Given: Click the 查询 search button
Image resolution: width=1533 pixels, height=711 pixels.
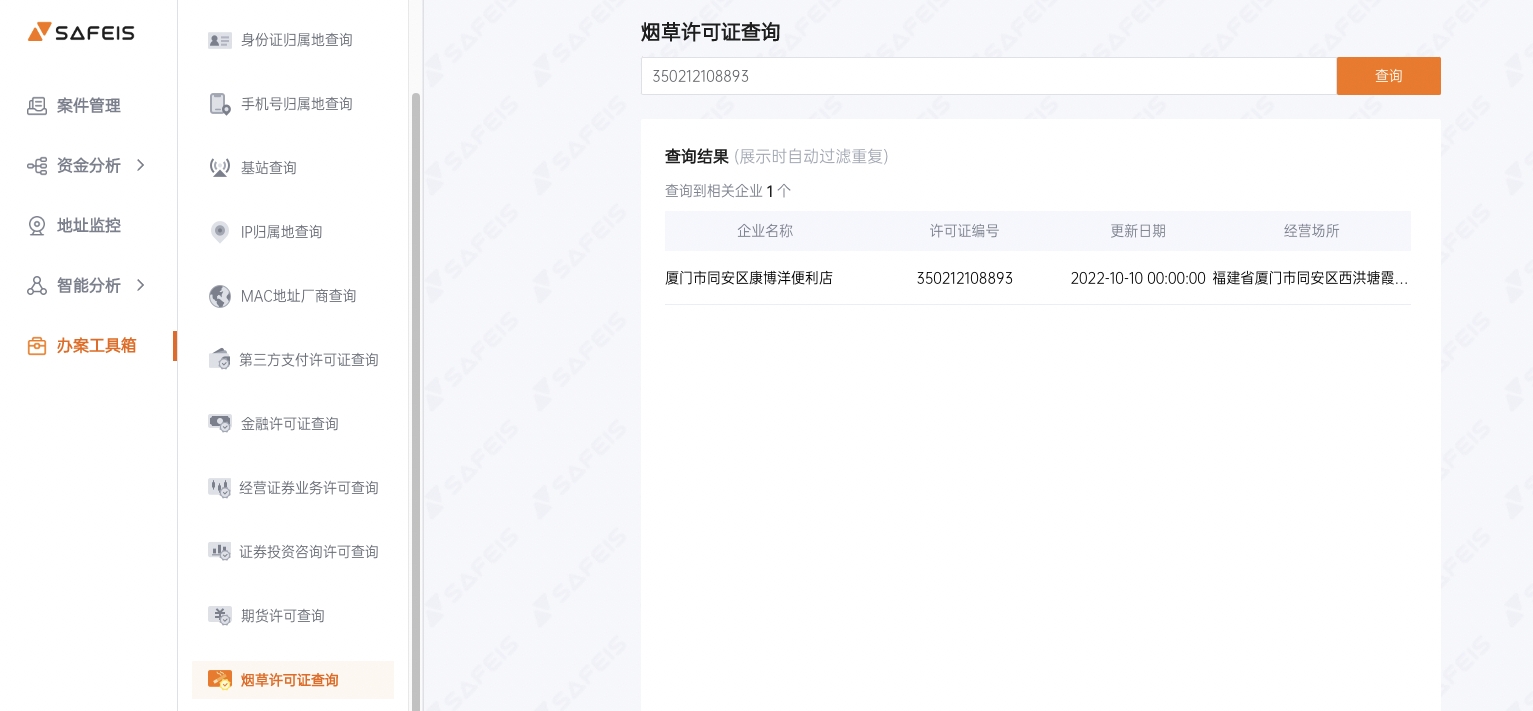Looking at the screenshot, I should coord(1389,76).
